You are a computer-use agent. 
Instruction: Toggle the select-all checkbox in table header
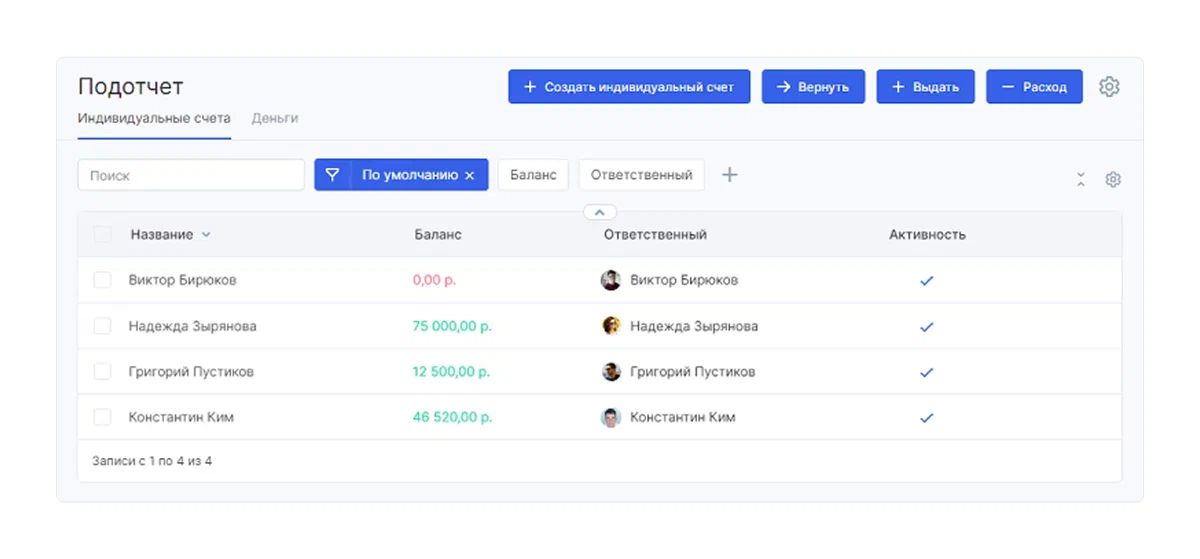pyautogui.click(x=102, y=235)
